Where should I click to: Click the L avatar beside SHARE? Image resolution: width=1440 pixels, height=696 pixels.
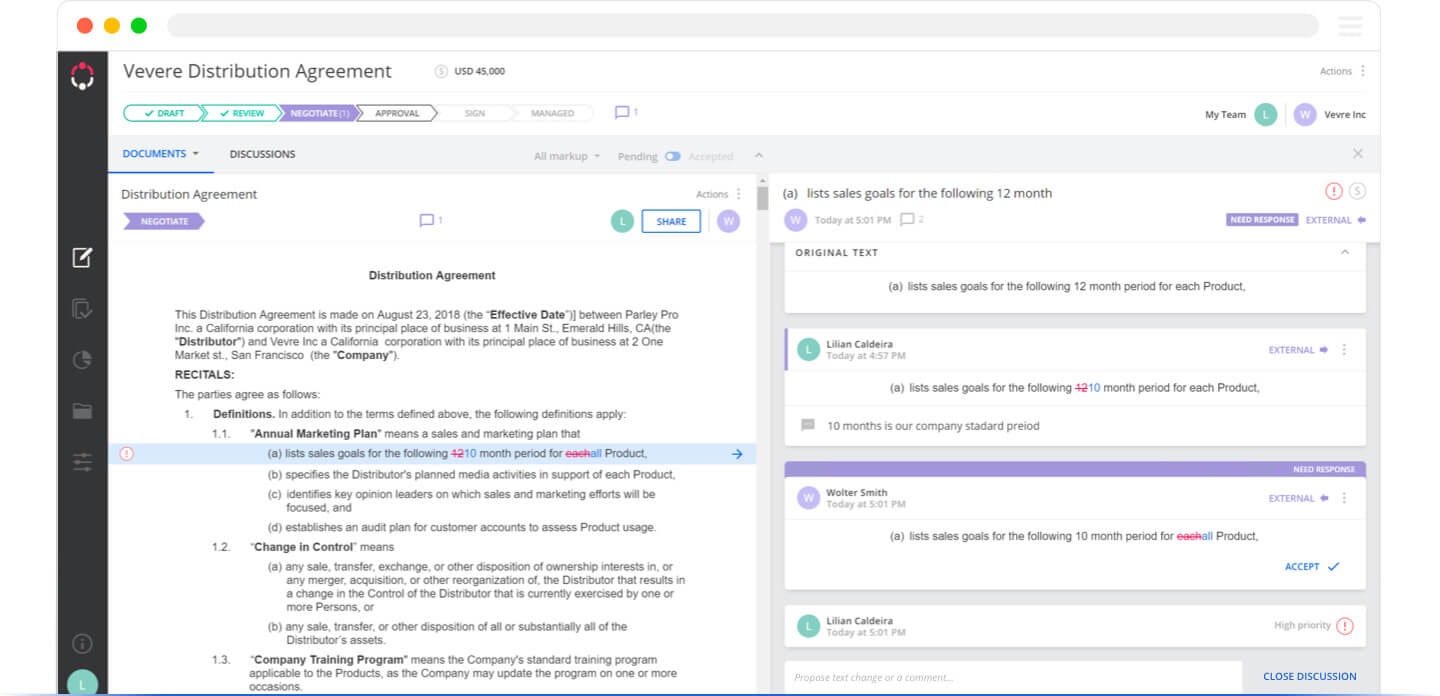622,221
